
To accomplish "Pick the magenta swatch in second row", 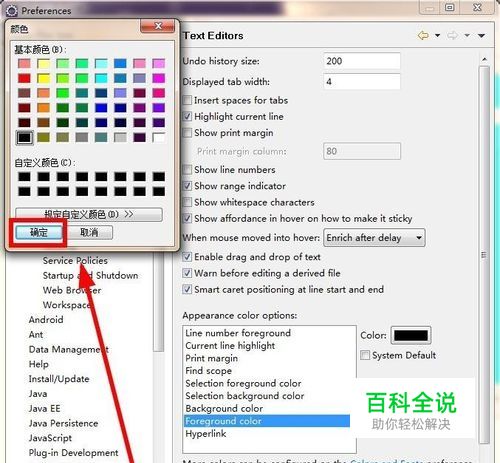I will [x=158, y=78].
